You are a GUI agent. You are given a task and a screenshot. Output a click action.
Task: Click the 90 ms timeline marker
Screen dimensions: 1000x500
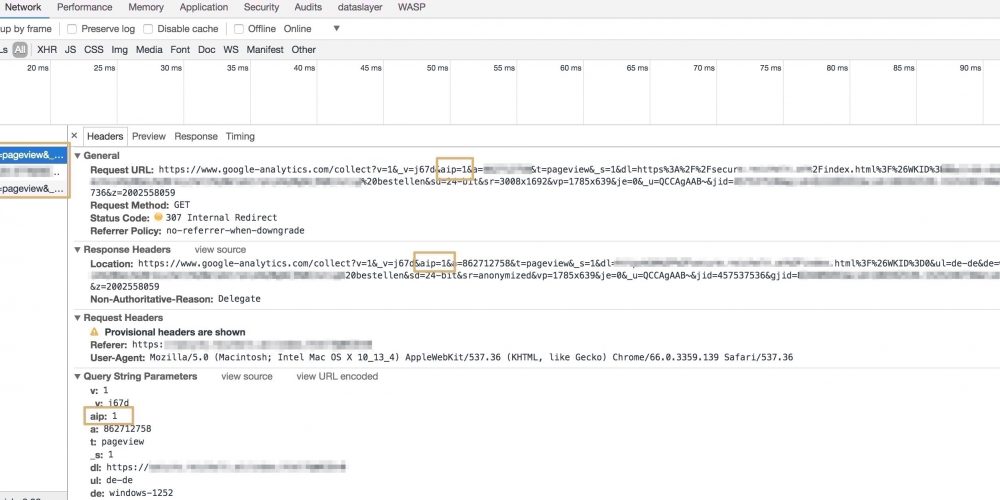pos(970,68)
